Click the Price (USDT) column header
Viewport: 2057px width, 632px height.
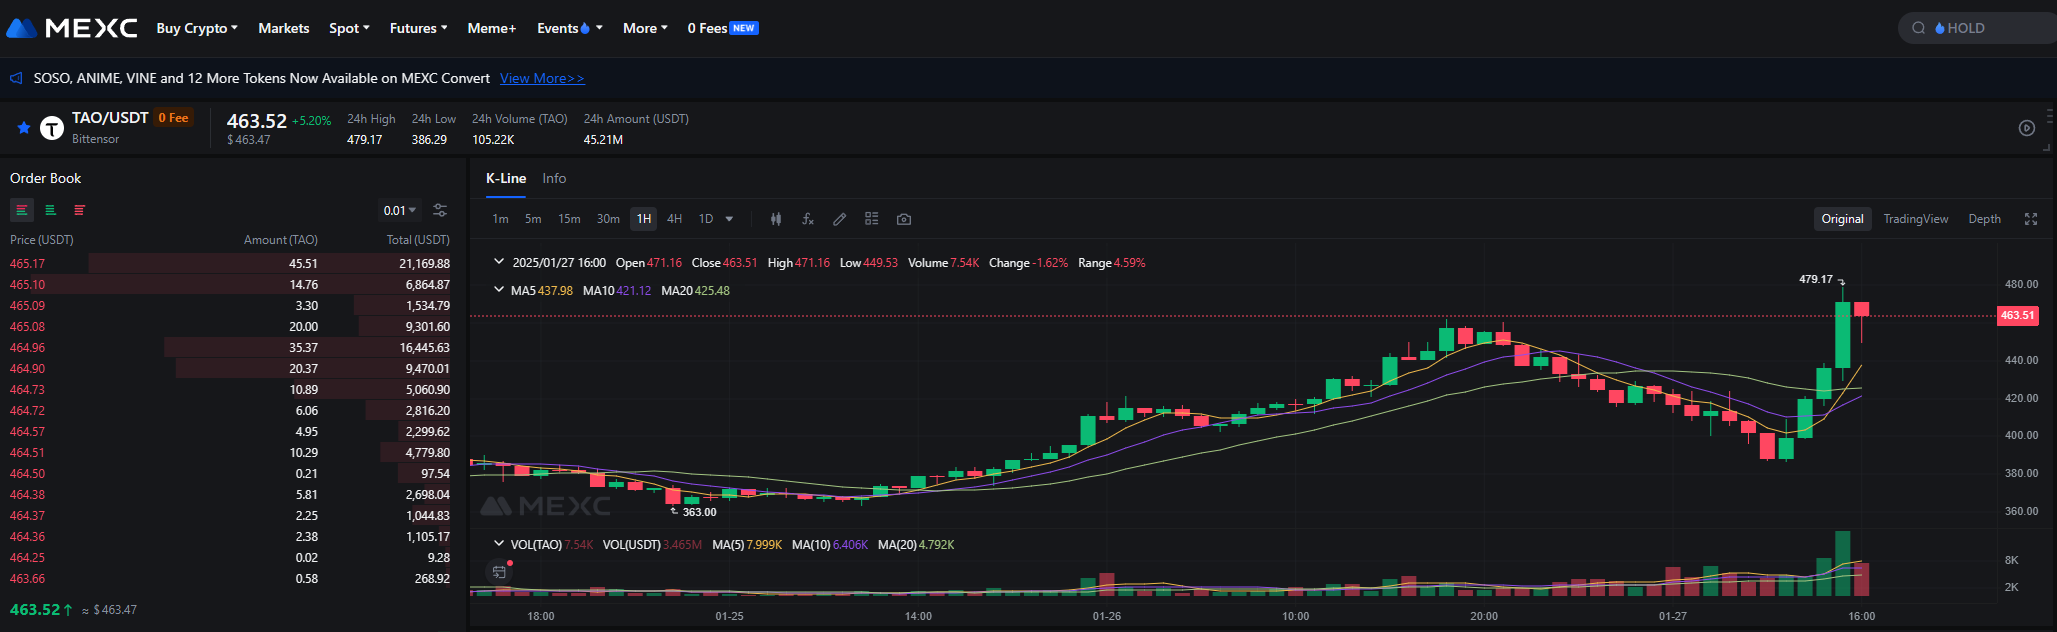click(42, 240)
